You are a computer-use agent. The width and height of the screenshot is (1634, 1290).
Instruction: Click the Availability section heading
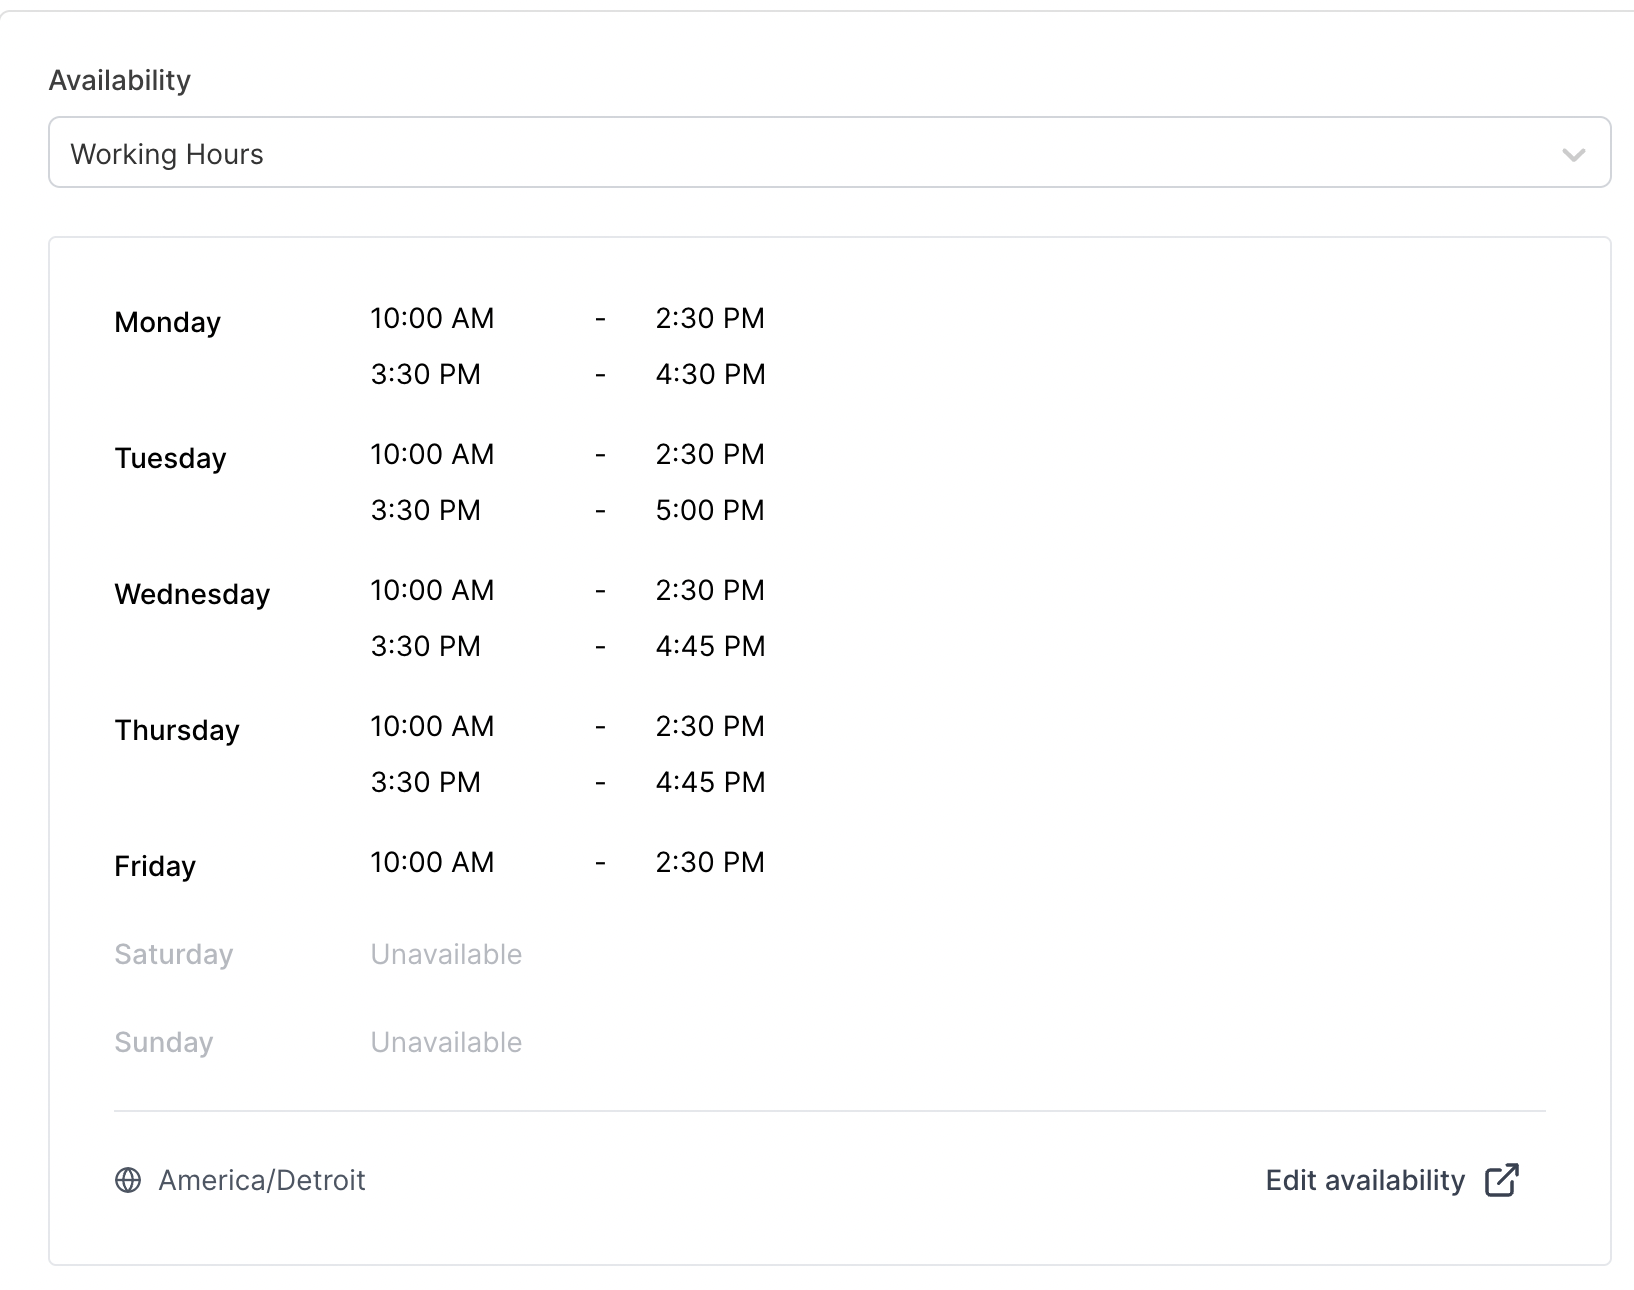[x=120, y=80]
